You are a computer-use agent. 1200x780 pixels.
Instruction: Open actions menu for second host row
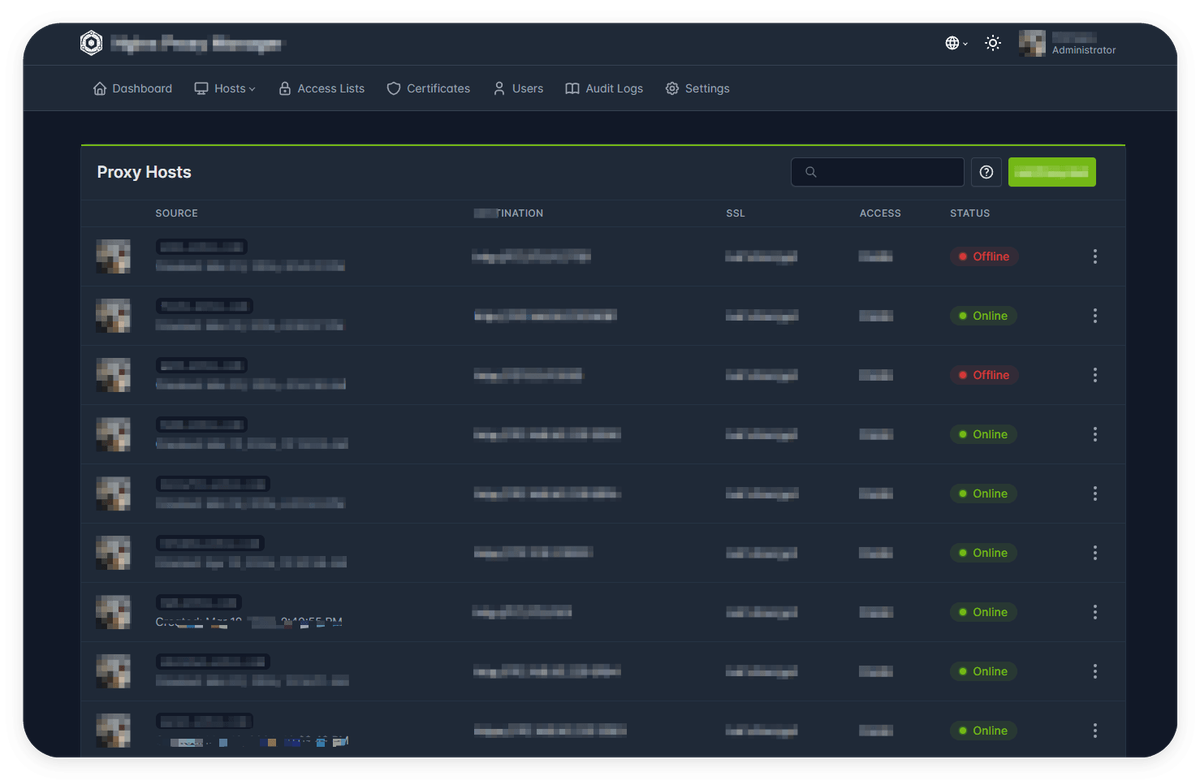pos(1095,316)
